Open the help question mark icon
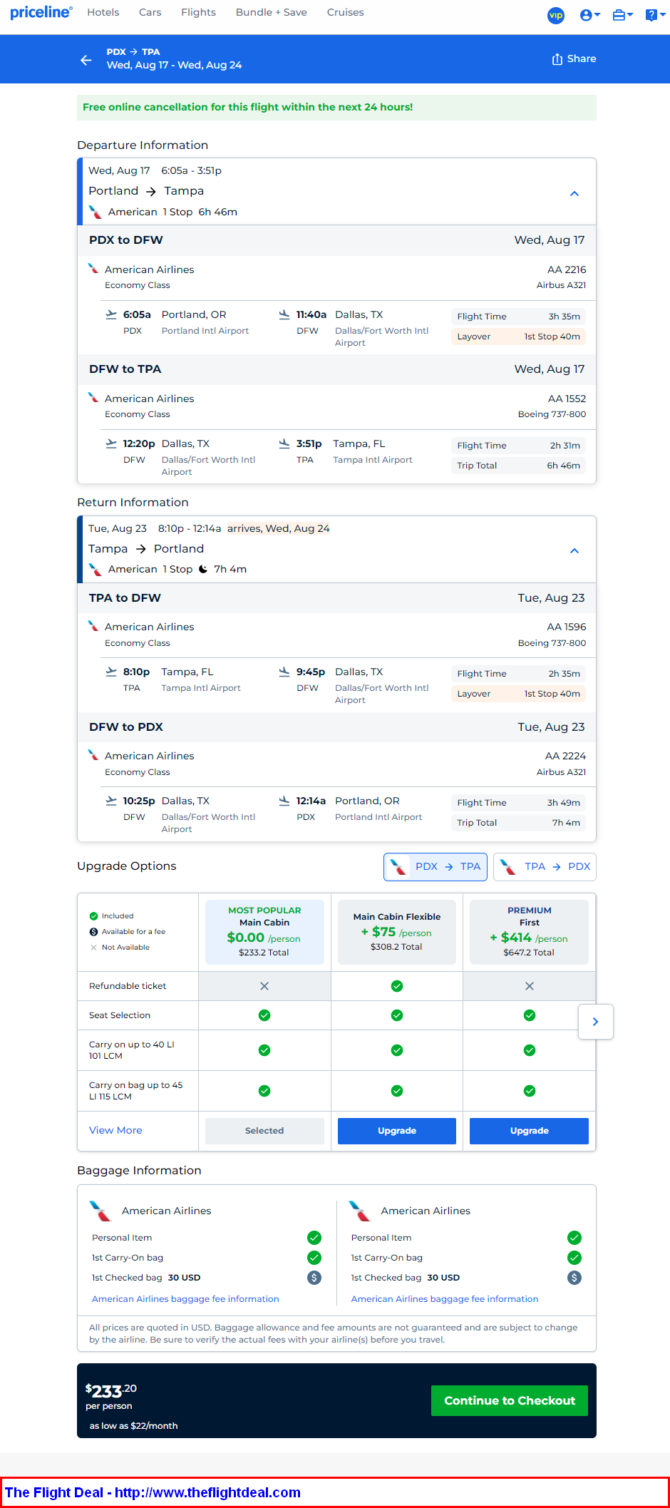 point(653,15)
